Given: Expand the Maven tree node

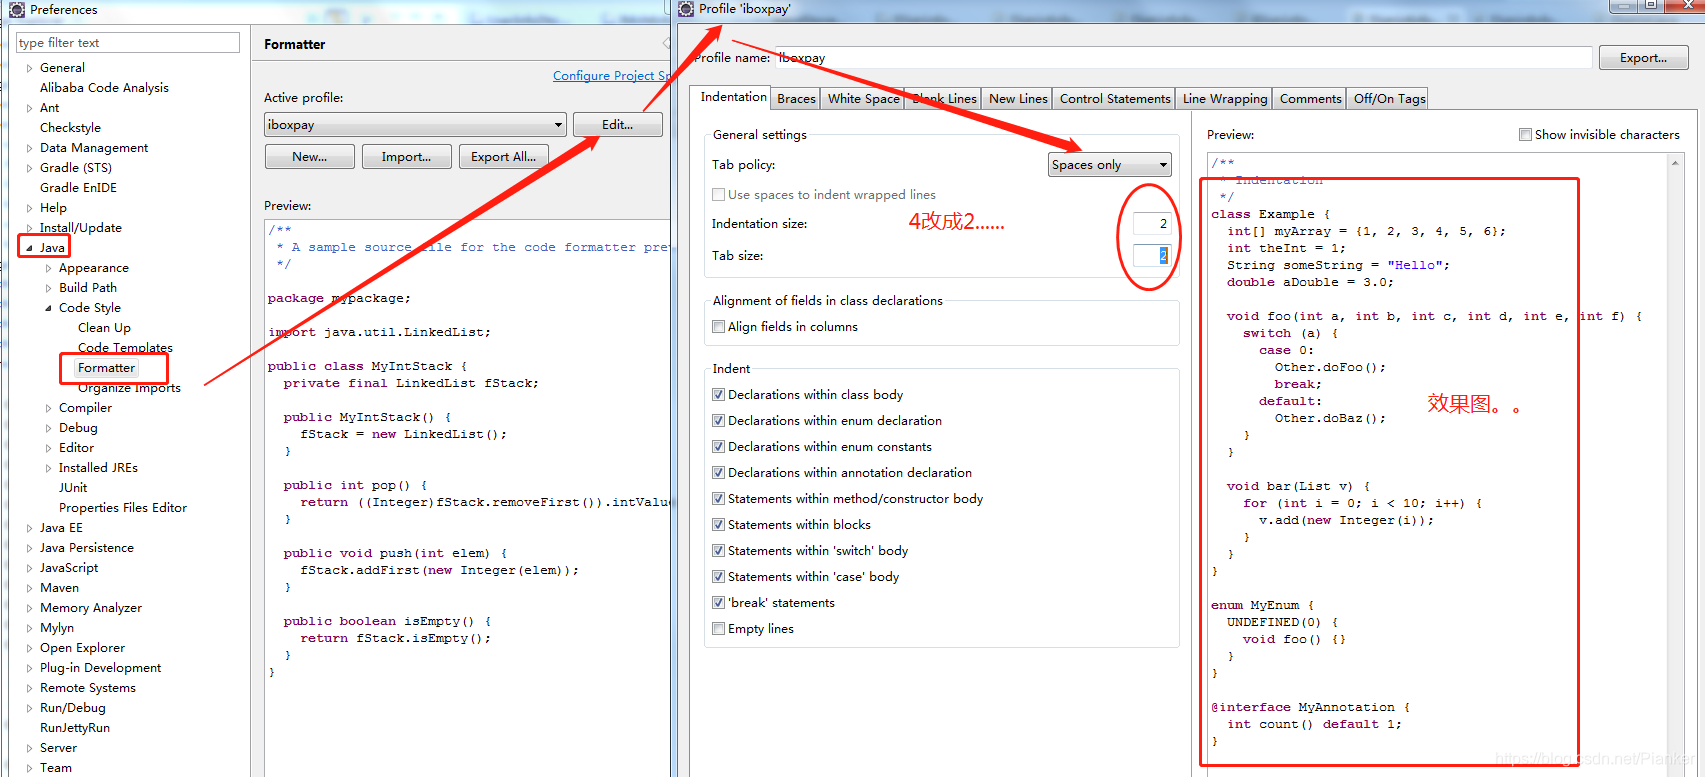Looking at the screenshot, I should [x=29, y=588].
